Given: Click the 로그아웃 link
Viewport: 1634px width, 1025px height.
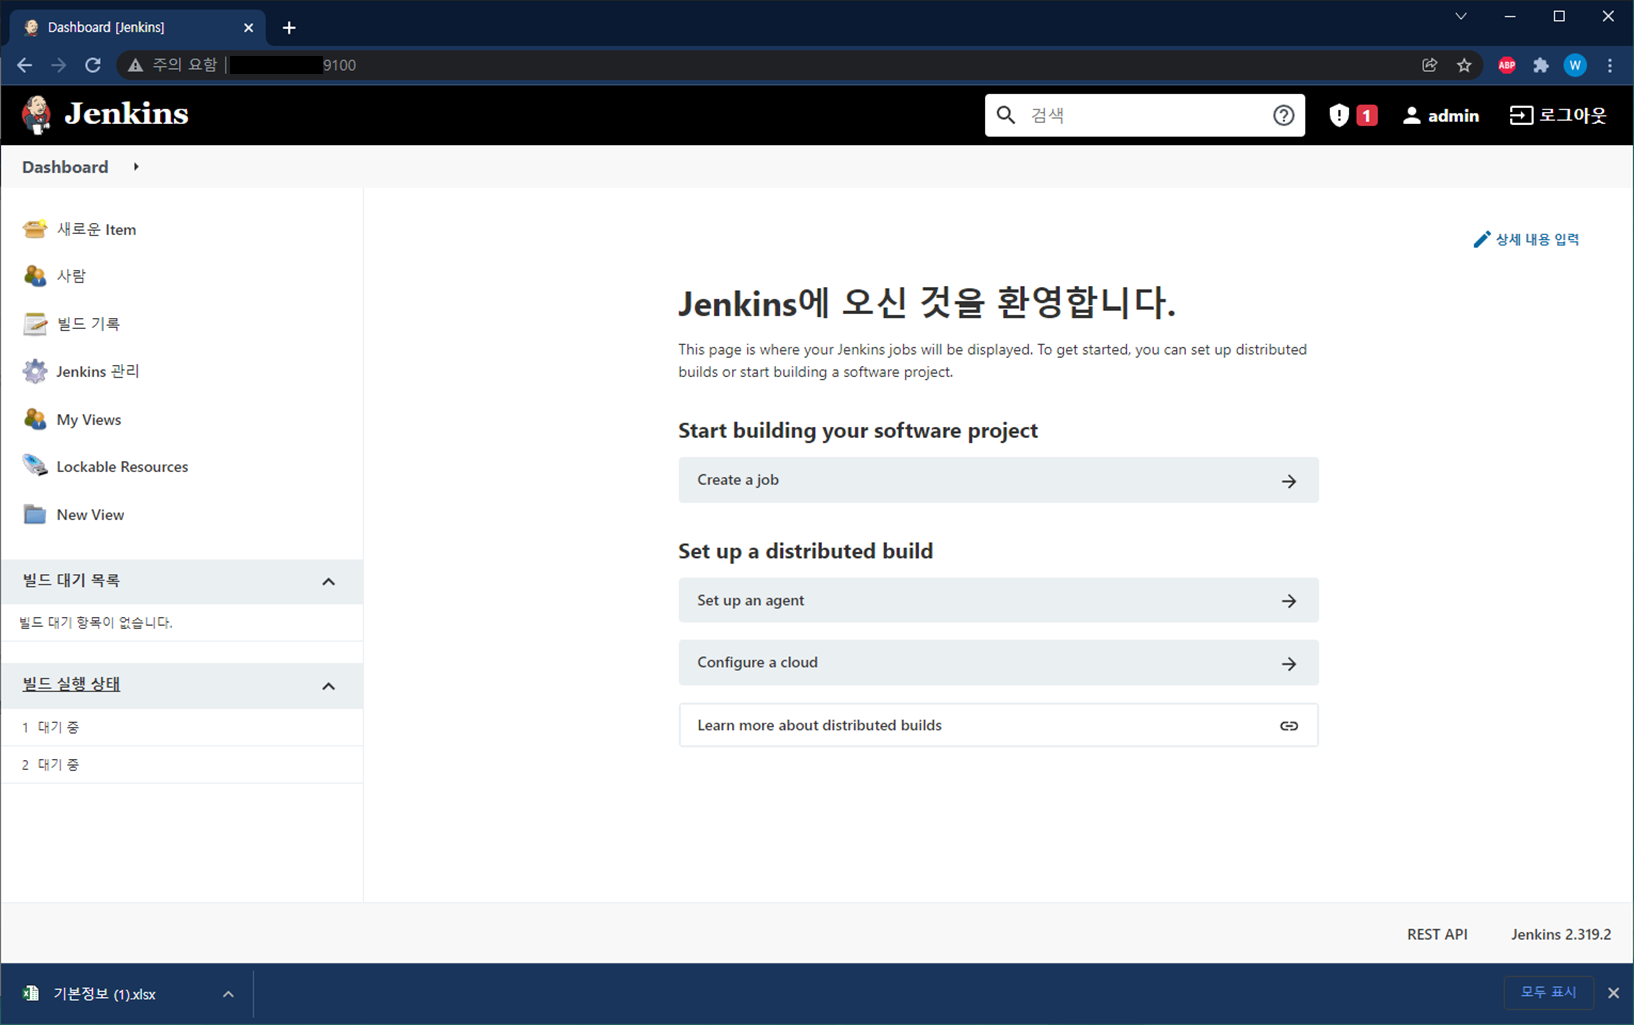Looking at the screenshot, I should tap(1558, 116).
